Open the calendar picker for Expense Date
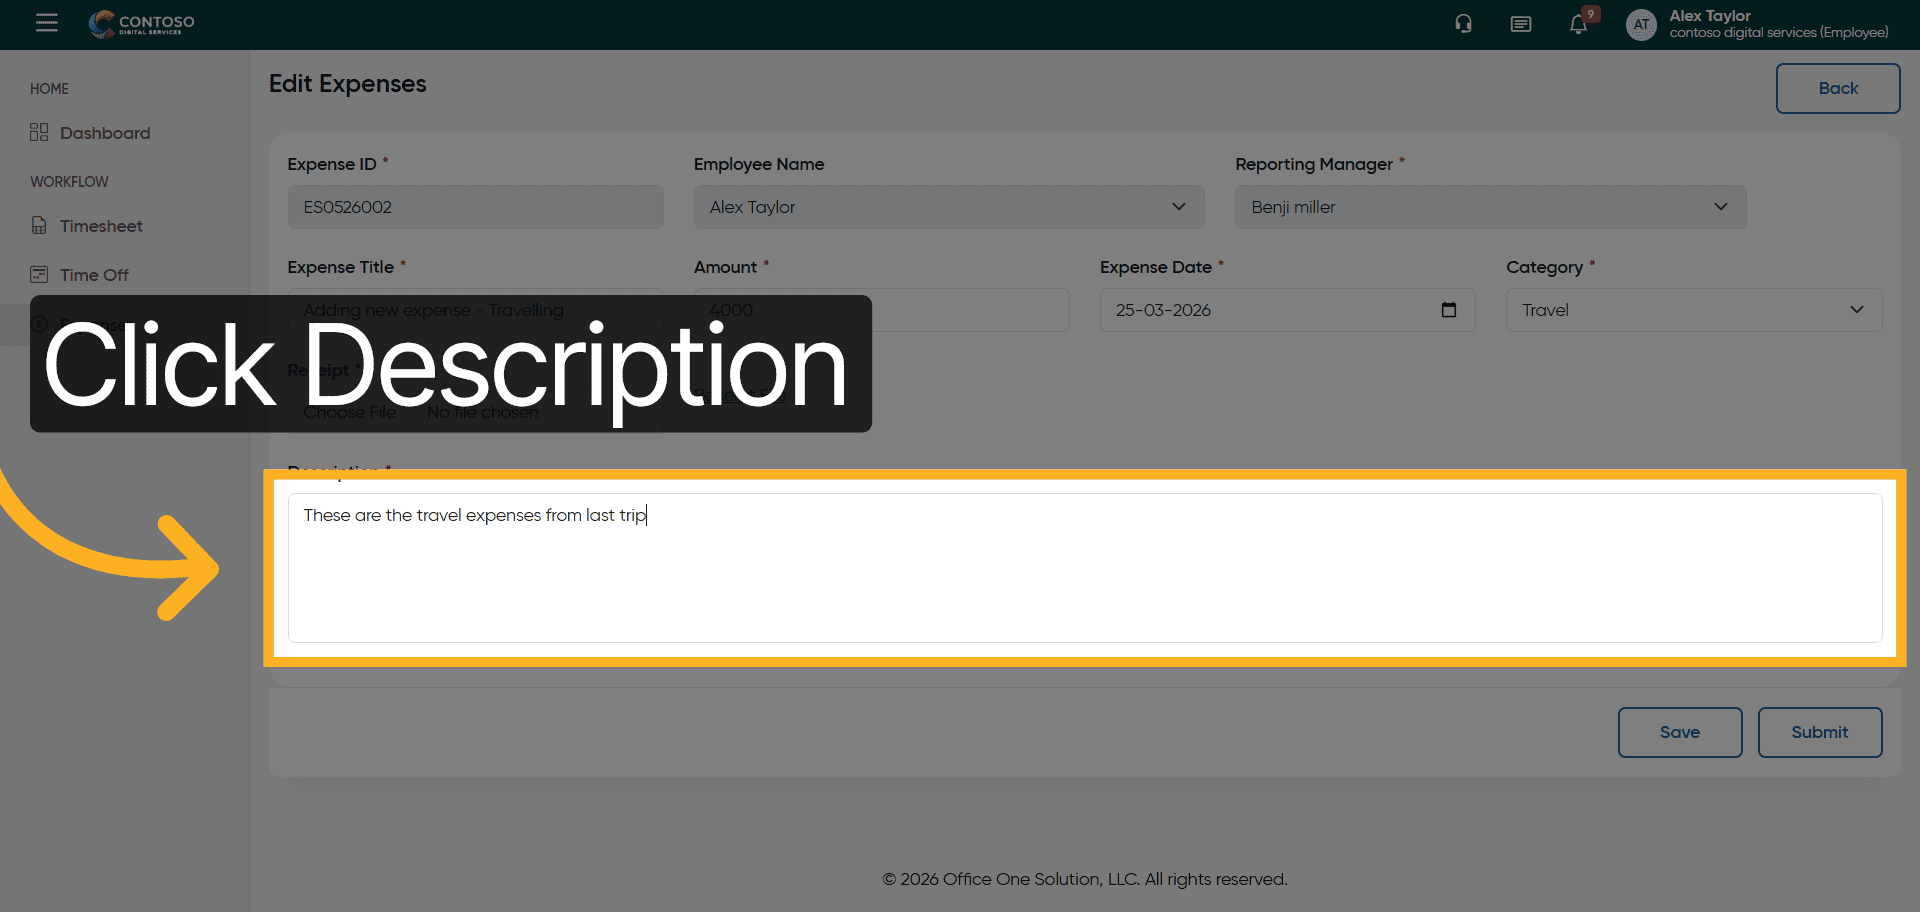The image size is (1920, 912). click(x=1448, y=310)
